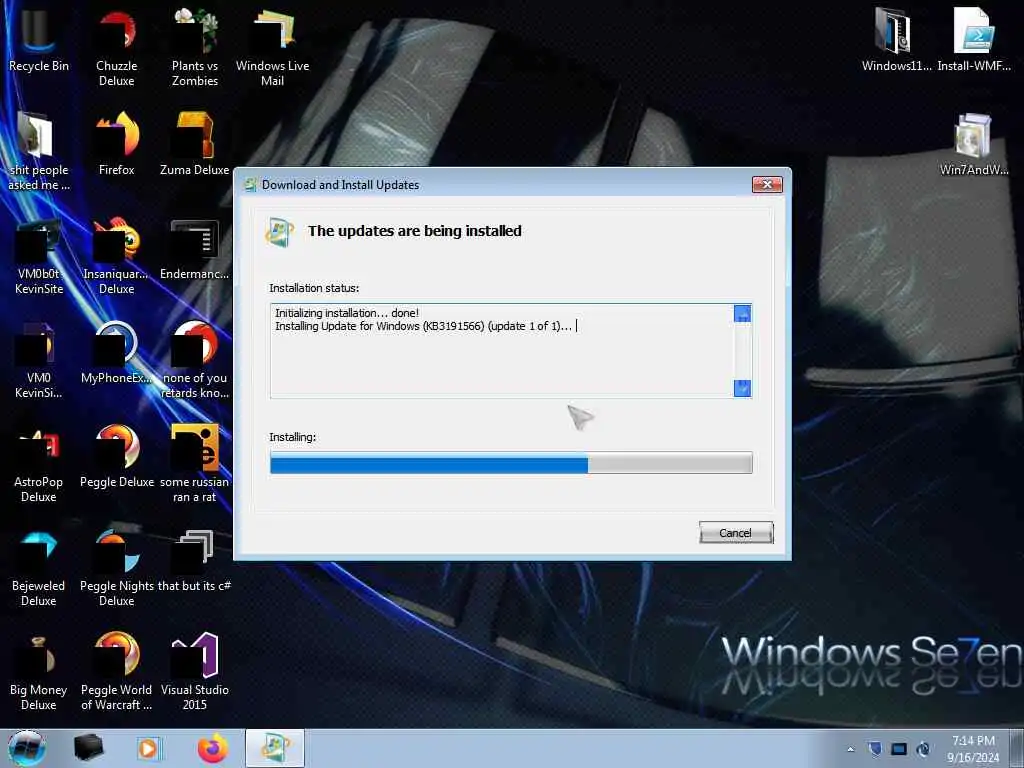Open Big Money Deluxe desktop icon
The height and width of the screenshot is (768, 1024).
pos(39,671)
